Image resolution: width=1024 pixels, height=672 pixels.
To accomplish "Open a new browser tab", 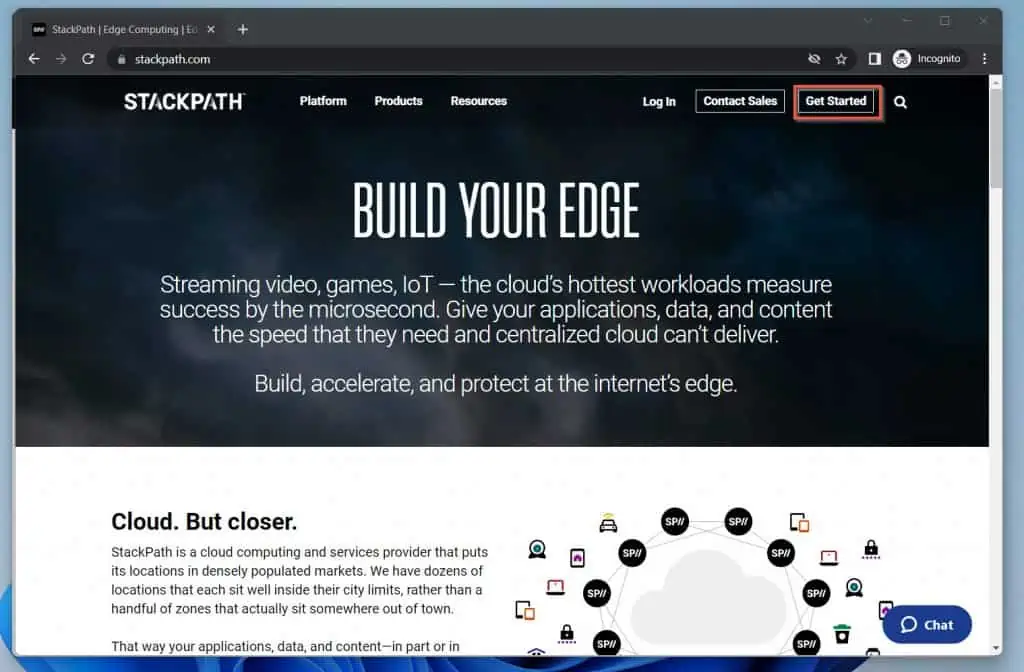I will 242,29.
